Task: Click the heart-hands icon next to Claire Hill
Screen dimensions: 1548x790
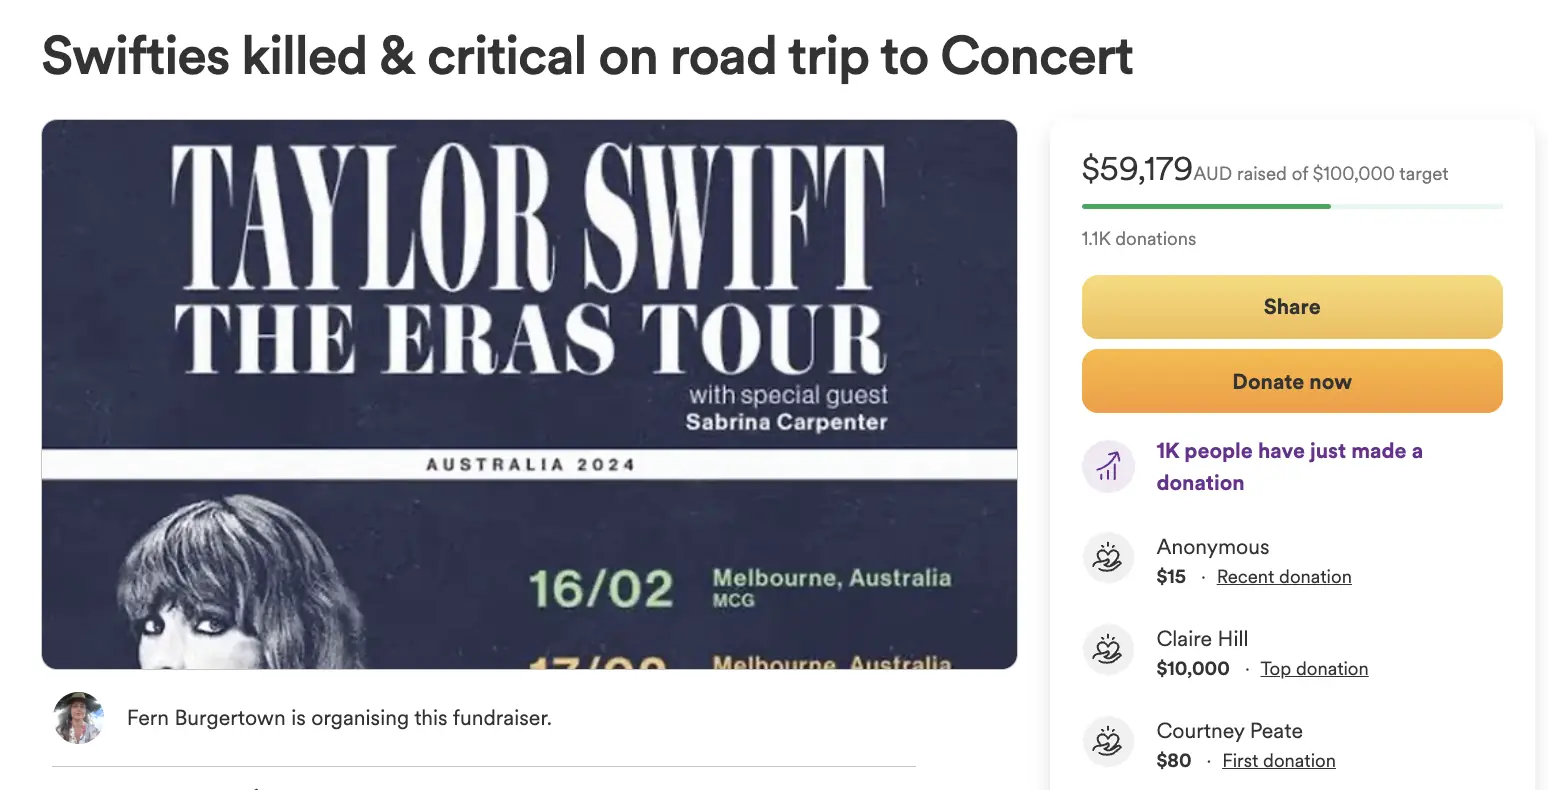Action: pyautogui.click(x=1108, y=650)
